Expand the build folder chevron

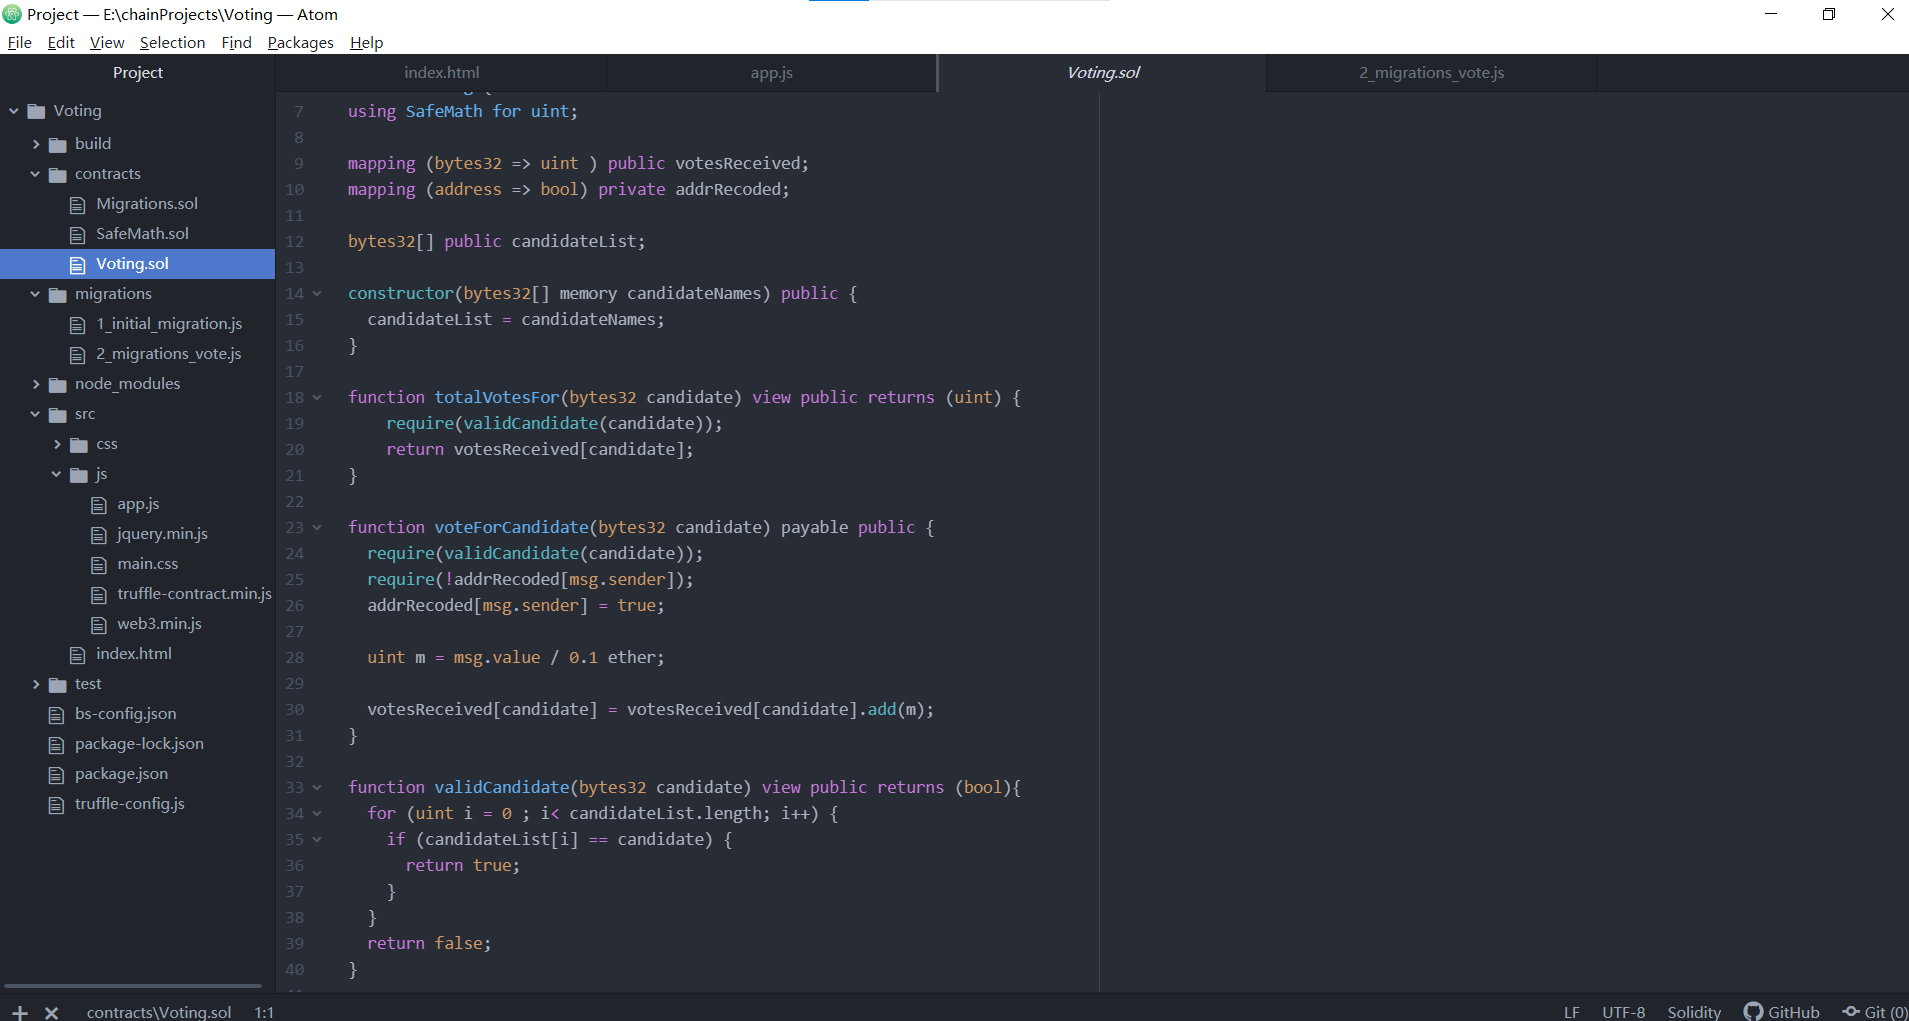tap(36, 144)
